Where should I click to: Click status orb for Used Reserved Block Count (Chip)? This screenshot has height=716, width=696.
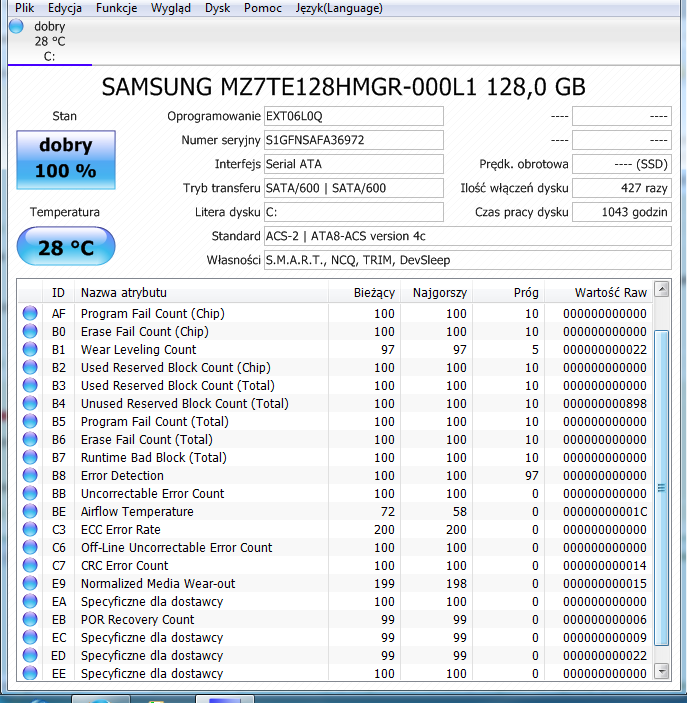coord(30,367)
